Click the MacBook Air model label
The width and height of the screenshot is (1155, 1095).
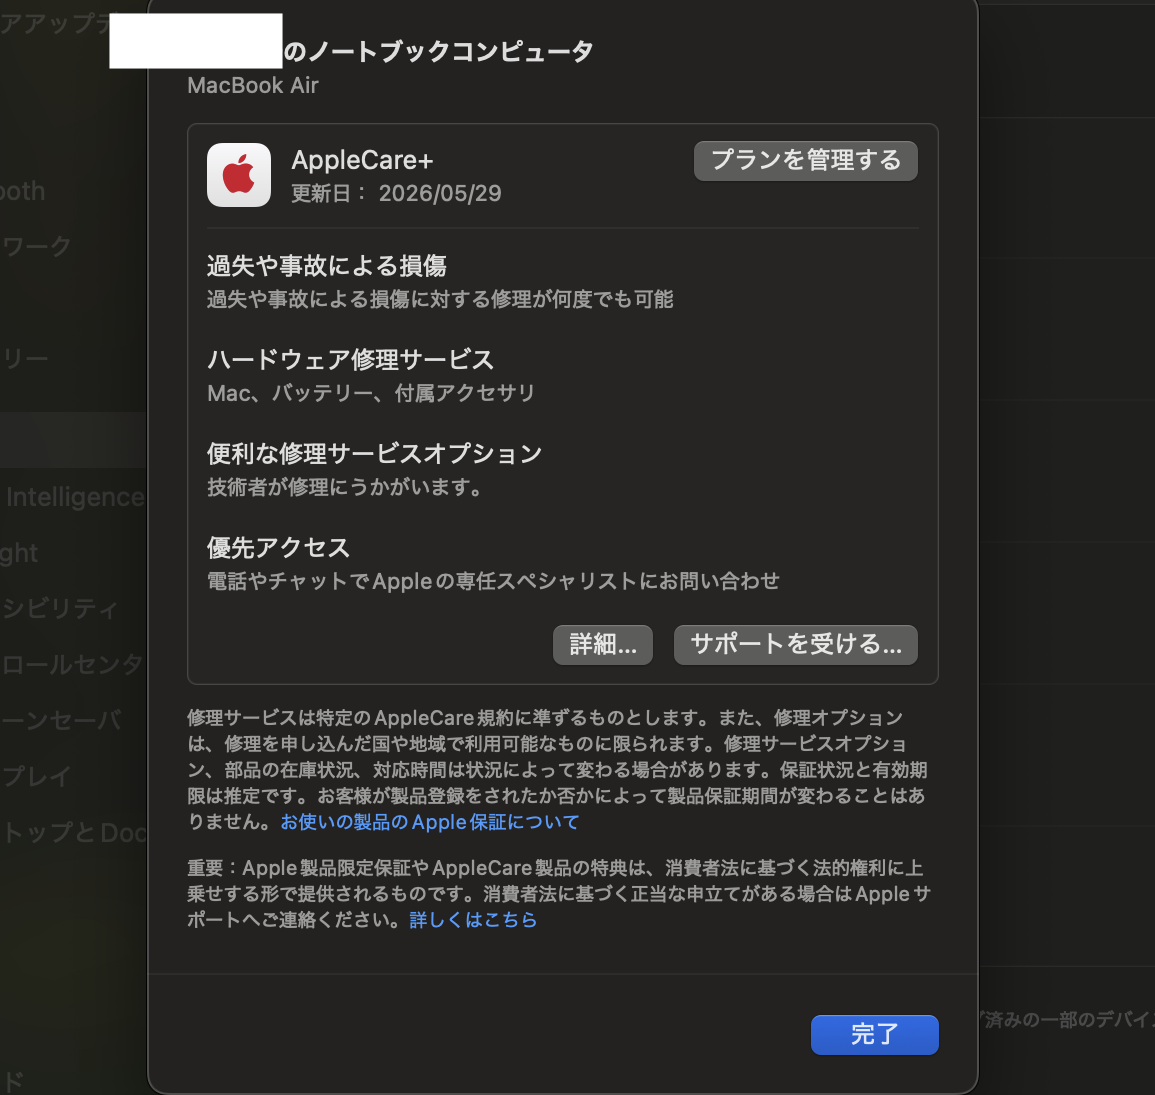point(253,86)
